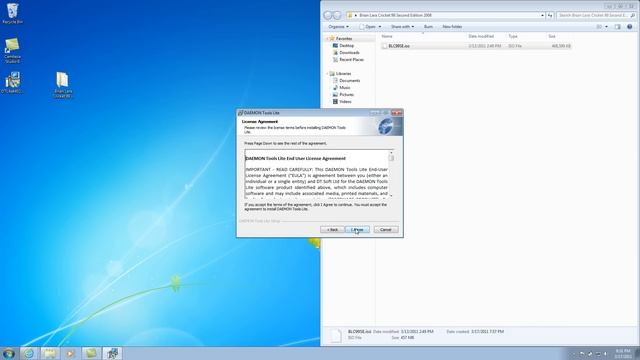Open the address bar history dropdown

(542, 16)
